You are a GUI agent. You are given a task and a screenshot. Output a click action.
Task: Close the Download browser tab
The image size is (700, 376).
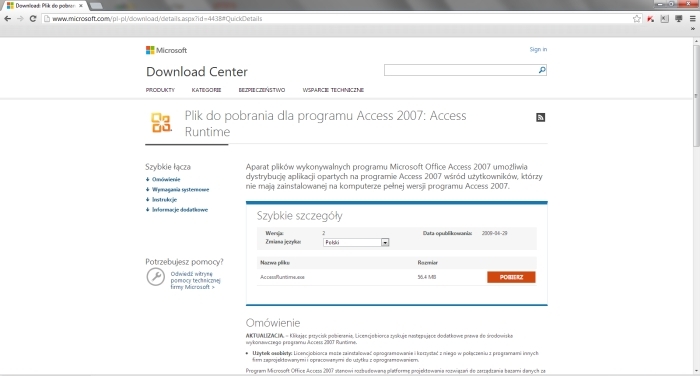[81, 6]
